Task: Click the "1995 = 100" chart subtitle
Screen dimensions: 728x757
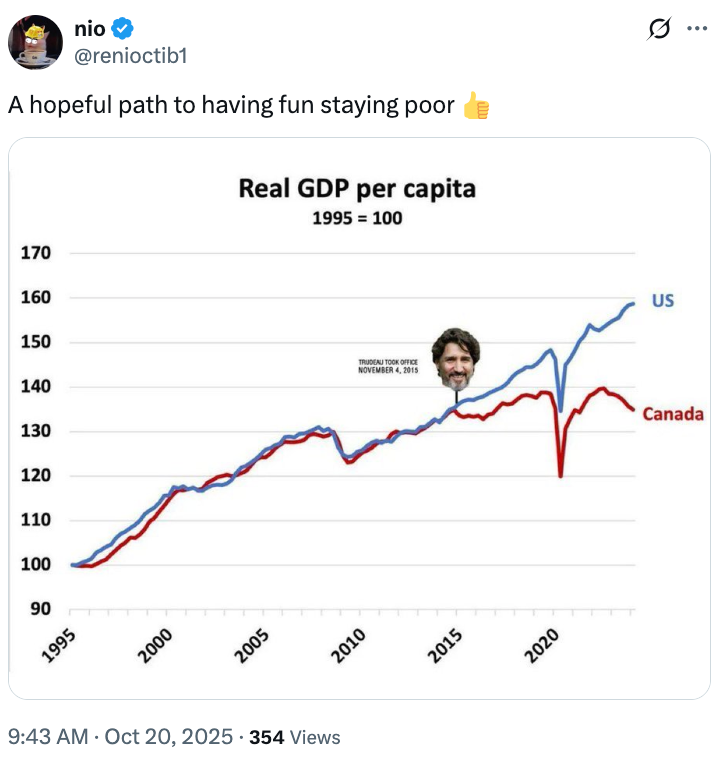Action: 357,218
